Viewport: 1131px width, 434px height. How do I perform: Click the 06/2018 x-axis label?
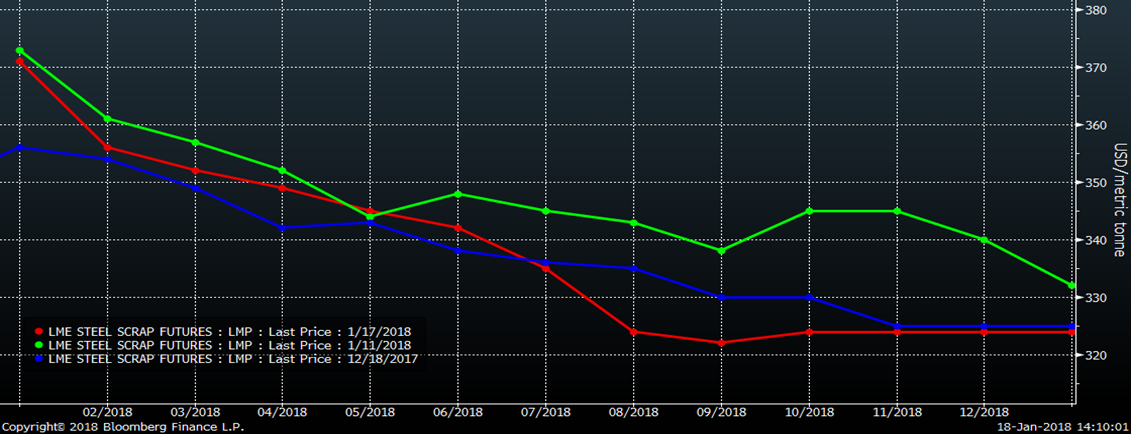(457, 412)
